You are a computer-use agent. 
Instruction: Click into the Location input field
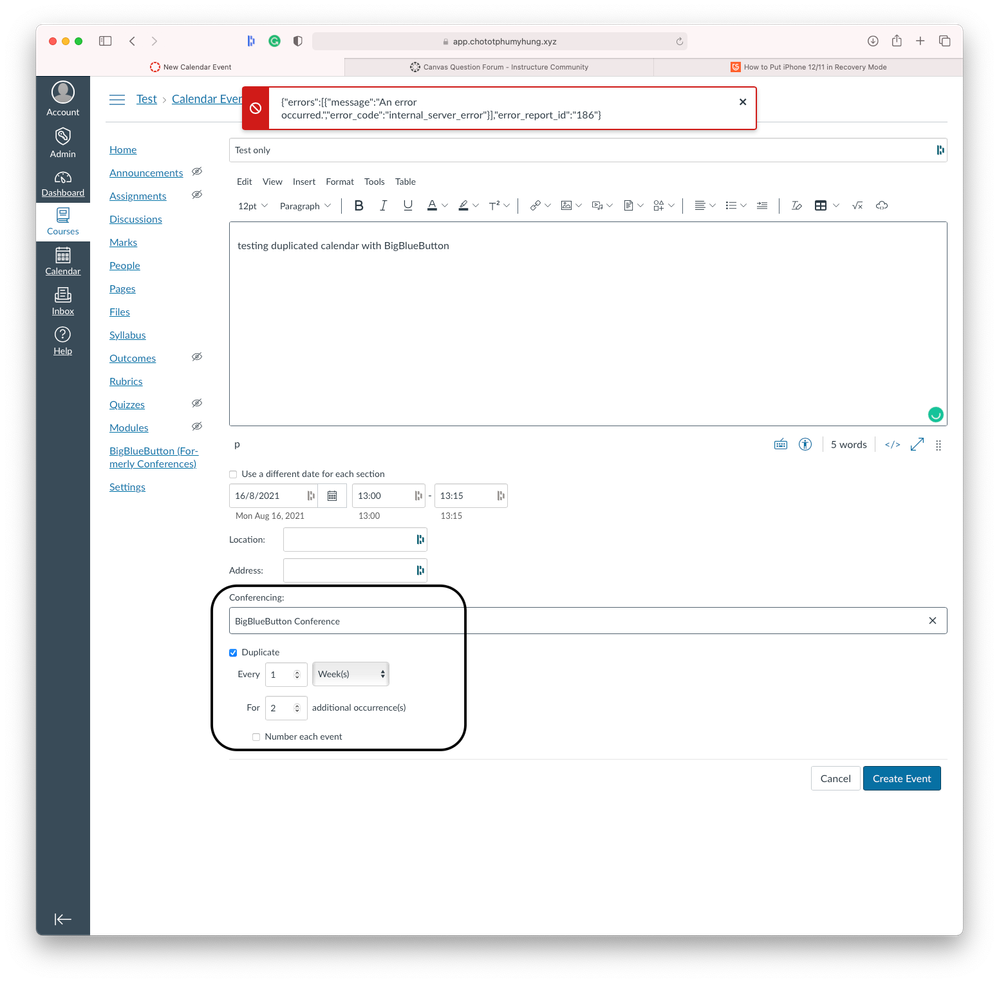(x=355, y=540)
